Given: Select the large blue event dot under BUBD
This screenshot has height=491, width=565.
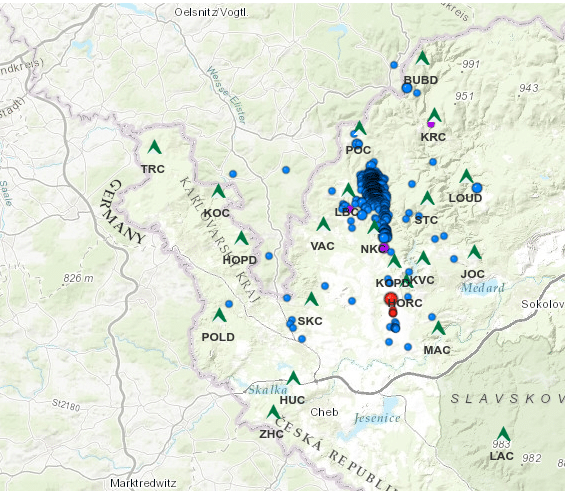Looking at the screenshot, I should coord(407,88).
